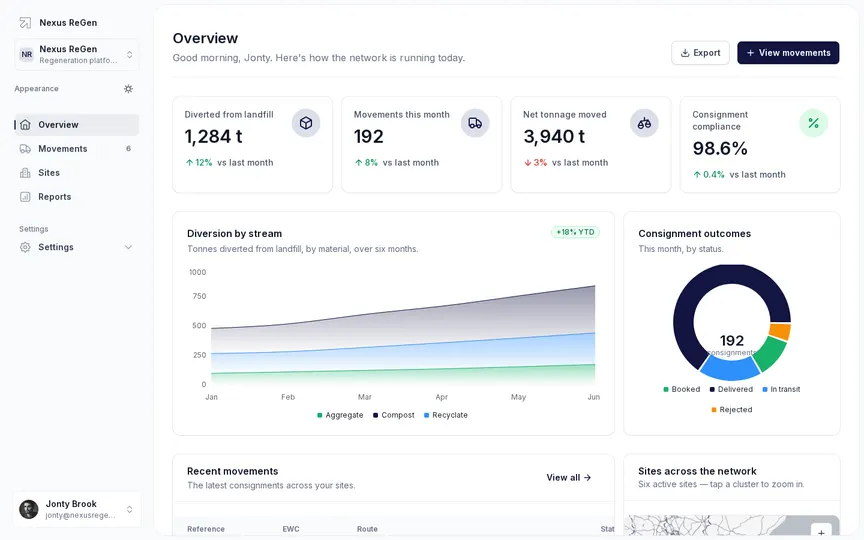Screen dimensions: 864x540
Task: Toggle the In transit legend entry
Action: coord(781,389)
